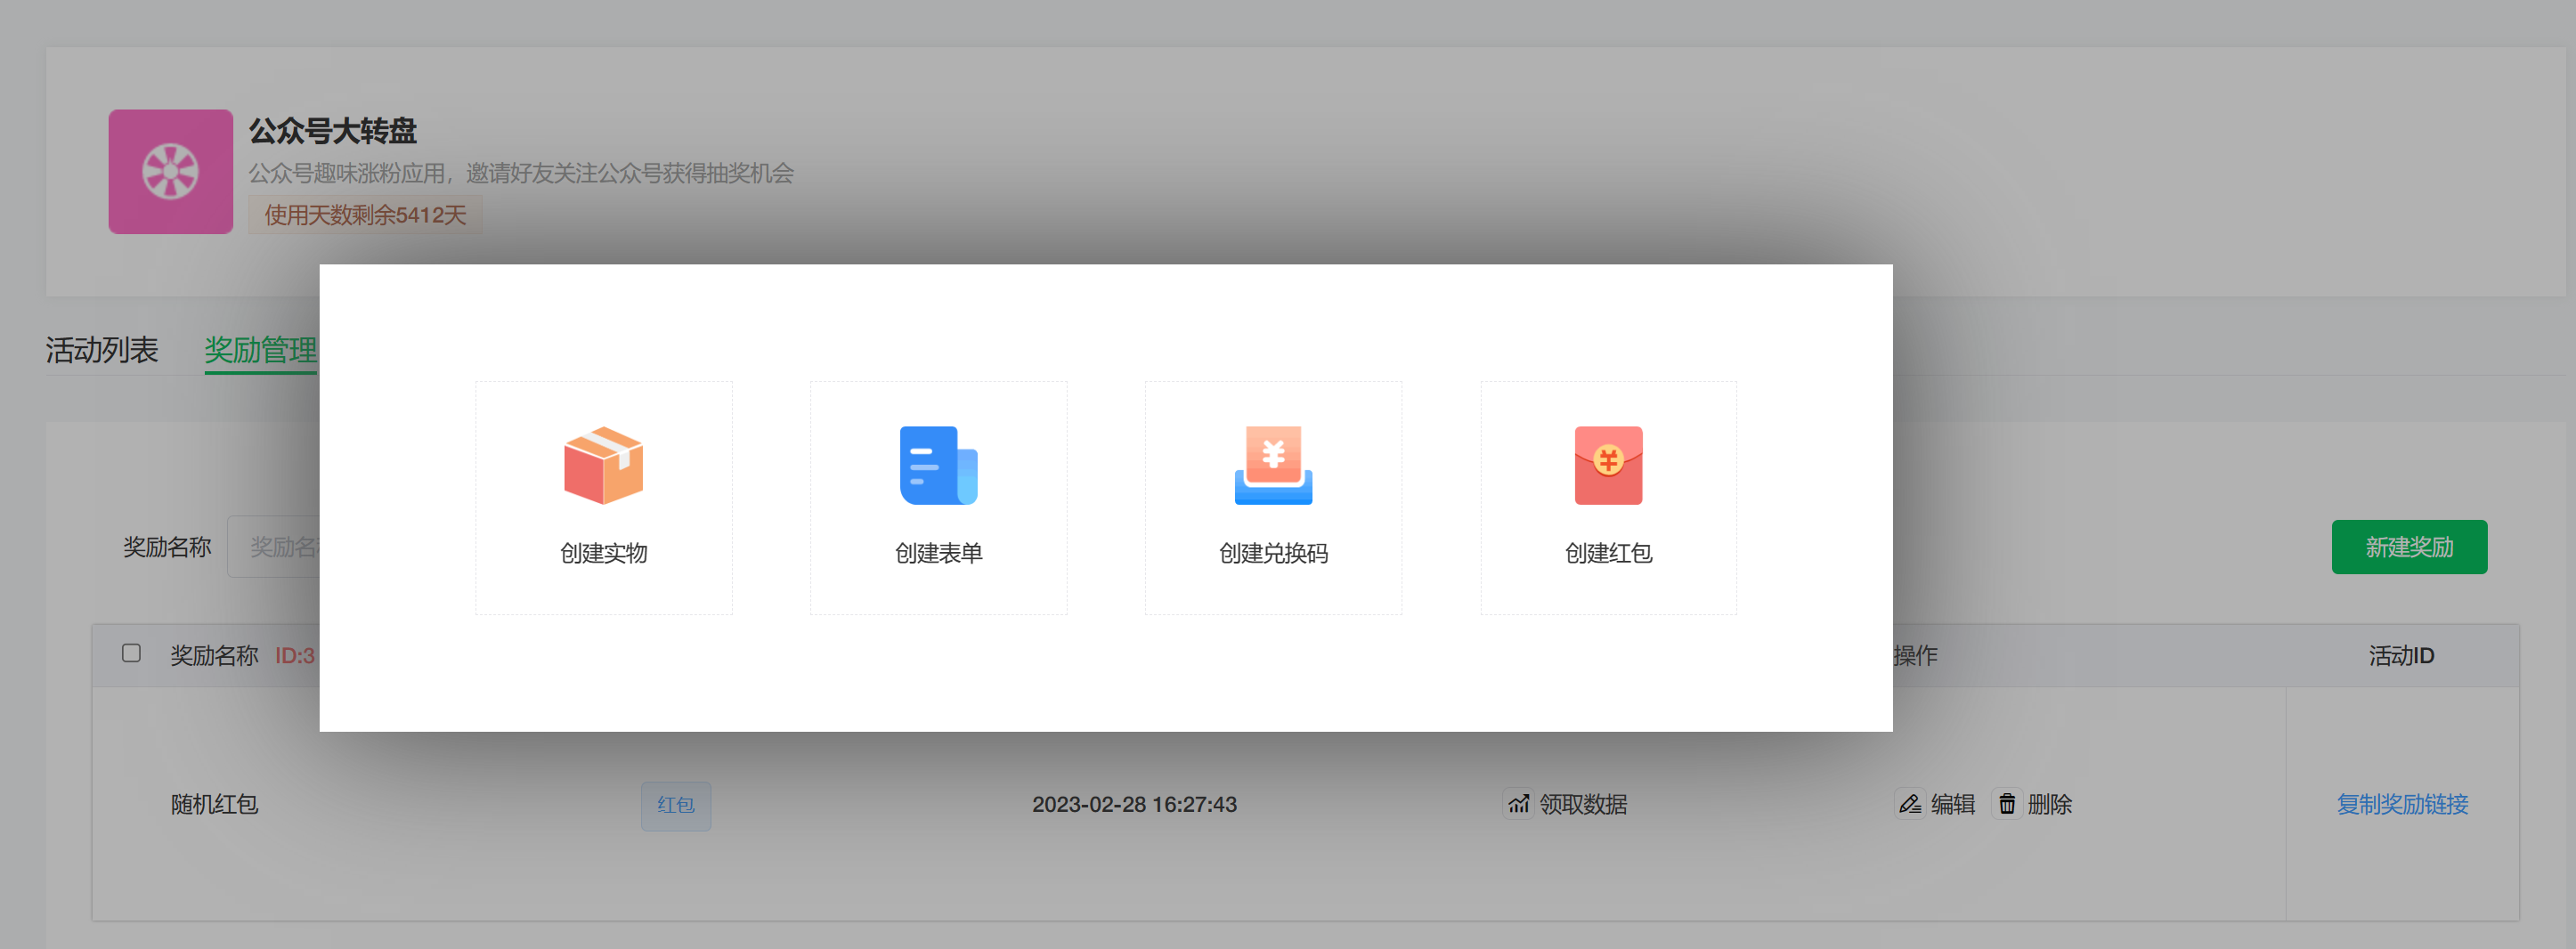Switch to the 活动列表 tab

[101, 350]
